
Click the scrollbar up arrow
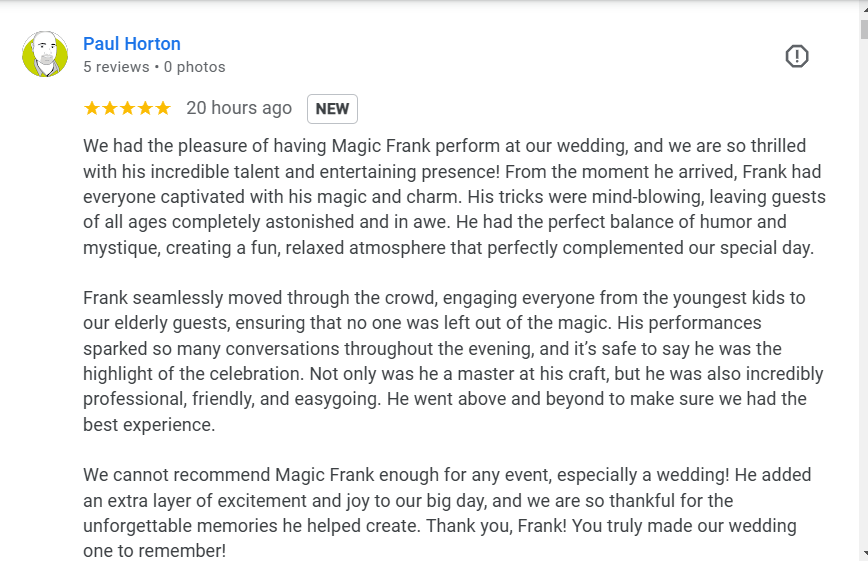pyautogui.click(x=862, y=6)
